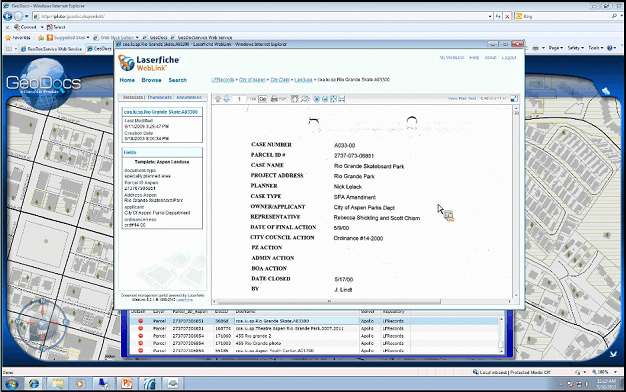Open Windows Media Player on taskbar

click(x=80, y=384)
